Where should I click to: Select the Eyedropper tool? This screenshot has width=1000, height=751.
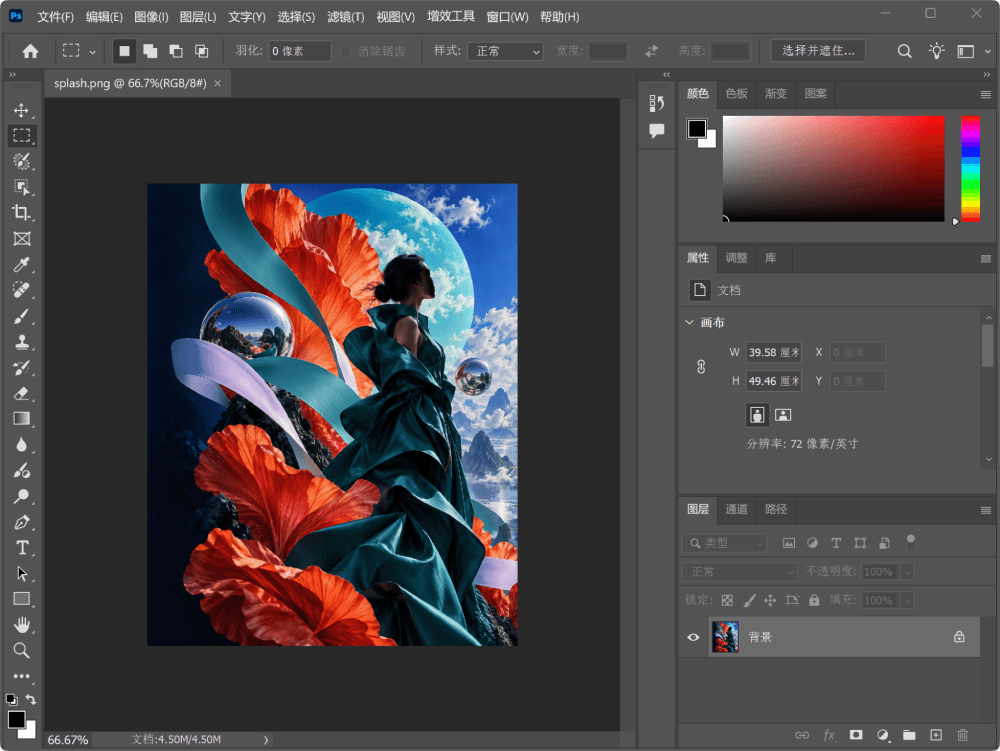point(22,265)
